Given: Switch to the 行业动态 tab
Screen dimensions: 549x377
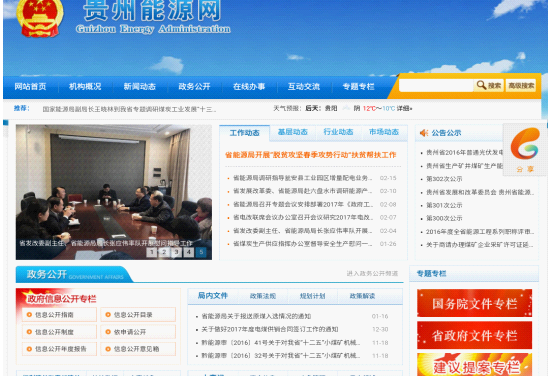Looking at the screenshot, I should (x=338, y=132).
